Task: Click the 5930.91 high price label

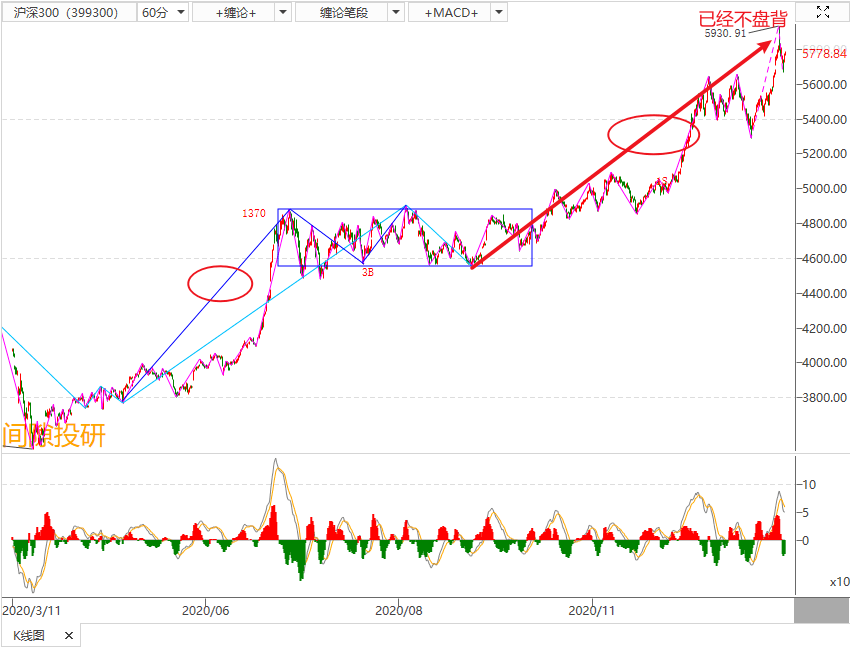Action: (x=725, y=33)
